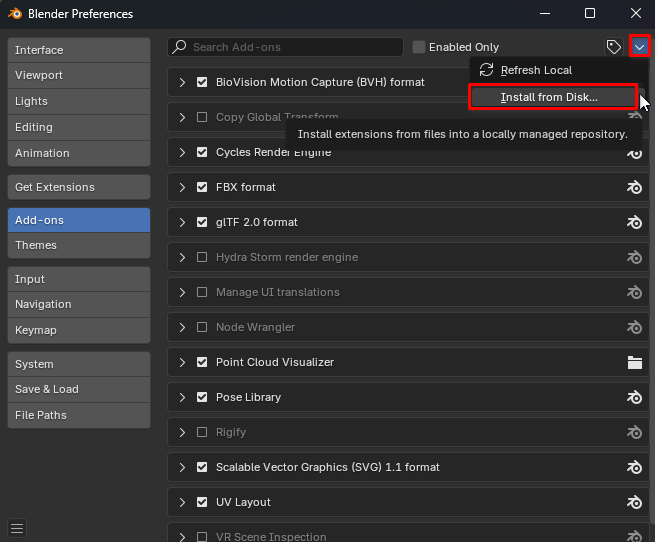Screen dimensions: 672x542
Task: Click Blender icon on Node Wrangler row
Action: tap(634, 327)
